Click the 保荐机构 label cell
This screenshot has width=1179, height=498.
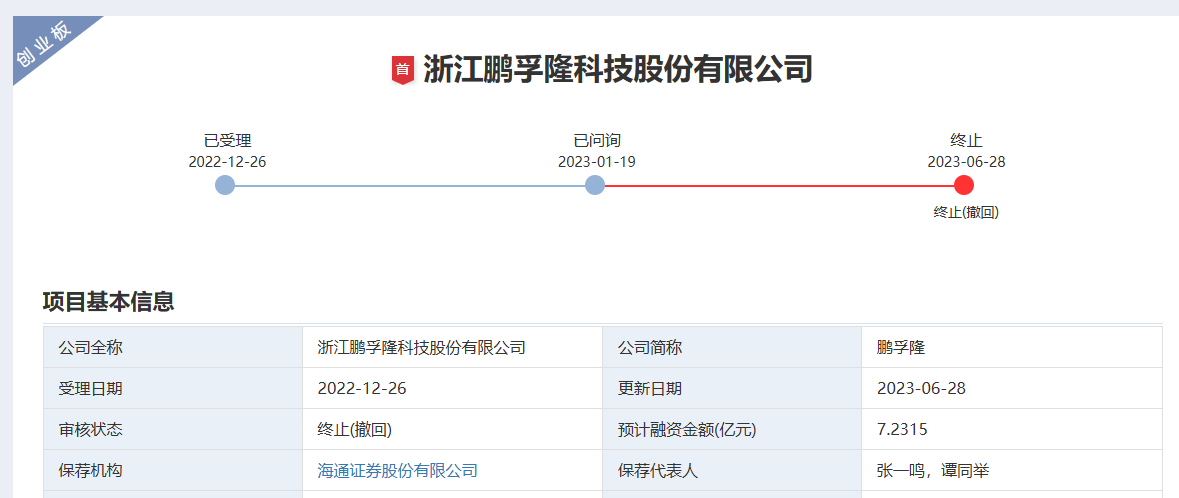tap(173, 471)
